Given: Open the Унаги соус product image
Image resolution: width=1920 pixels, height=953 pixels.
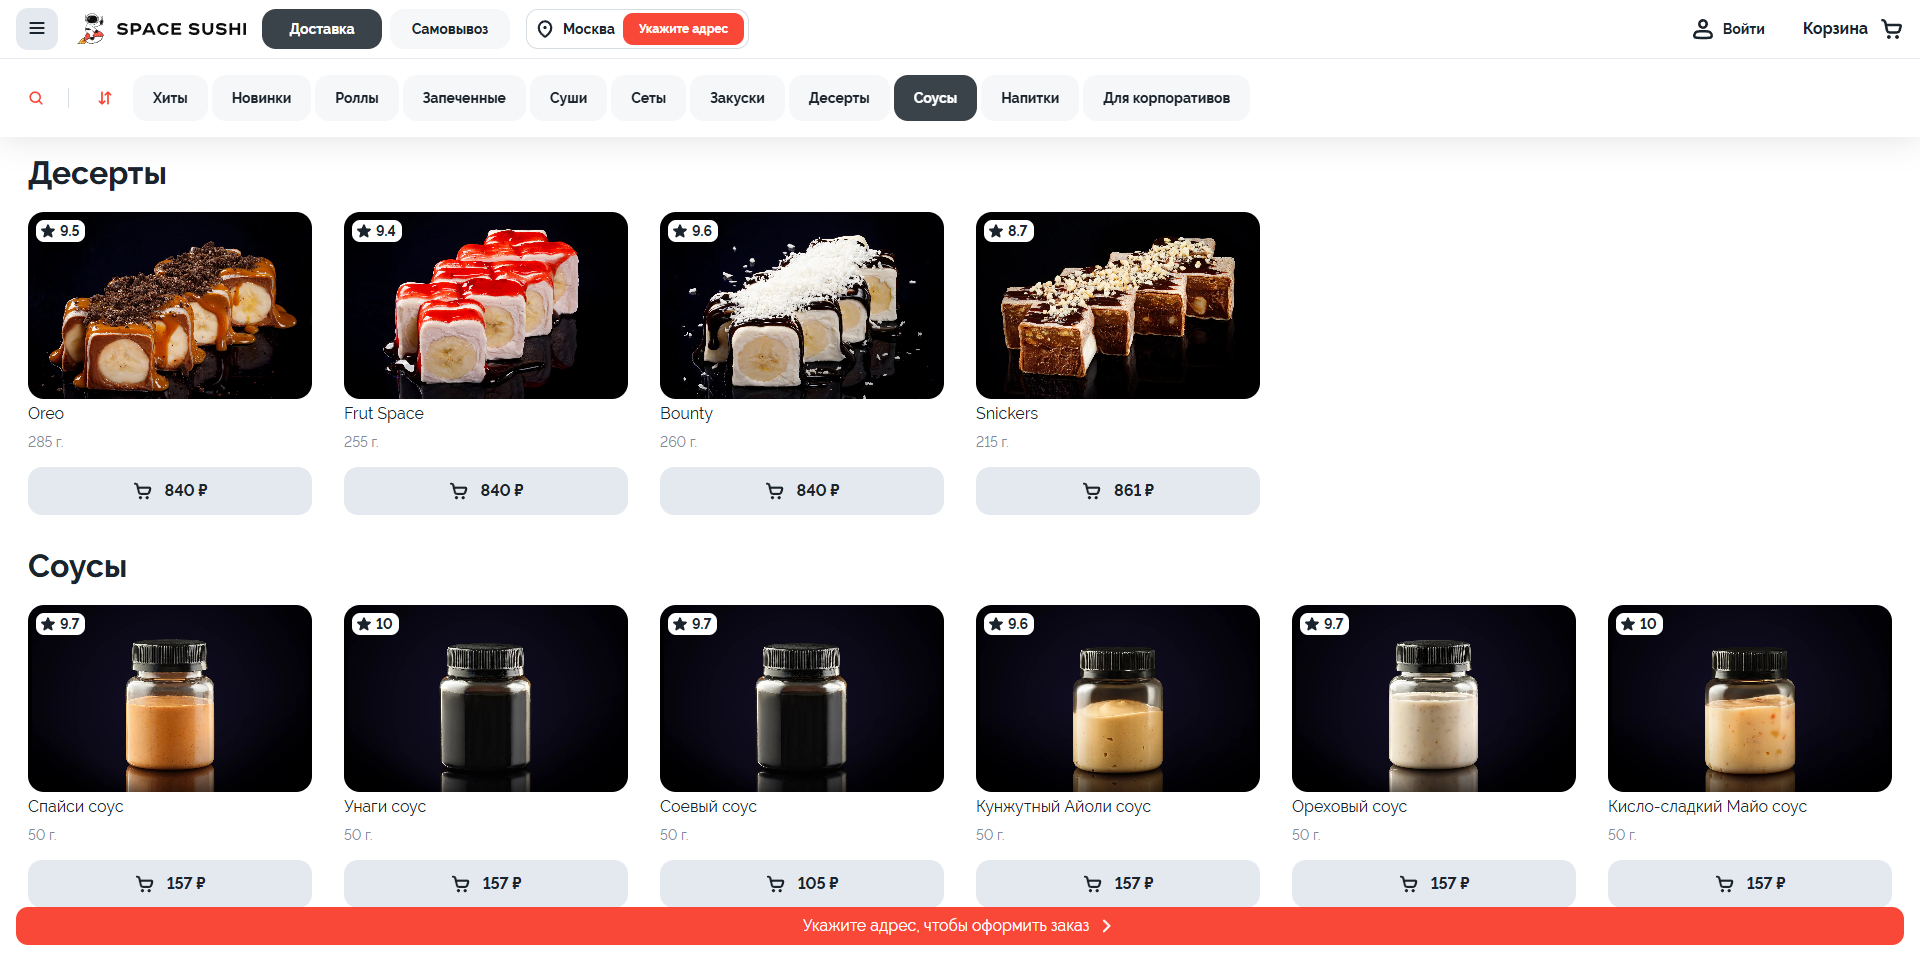Looking at the screenshot, I should tap(486, 698).
